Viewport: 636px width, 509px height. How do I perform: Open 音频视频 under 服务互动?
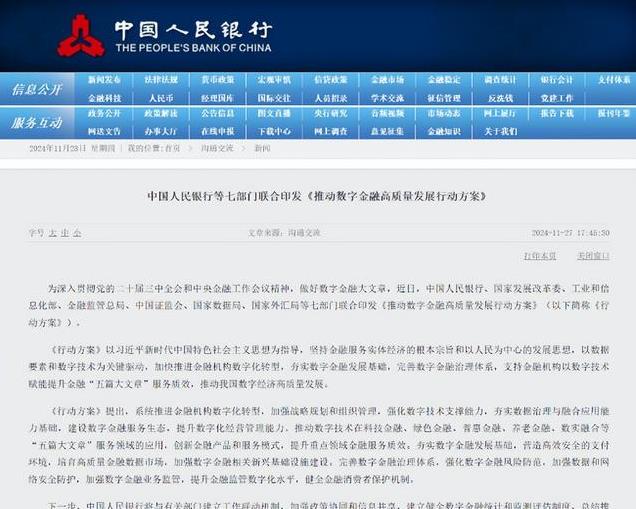coord(387,114)
